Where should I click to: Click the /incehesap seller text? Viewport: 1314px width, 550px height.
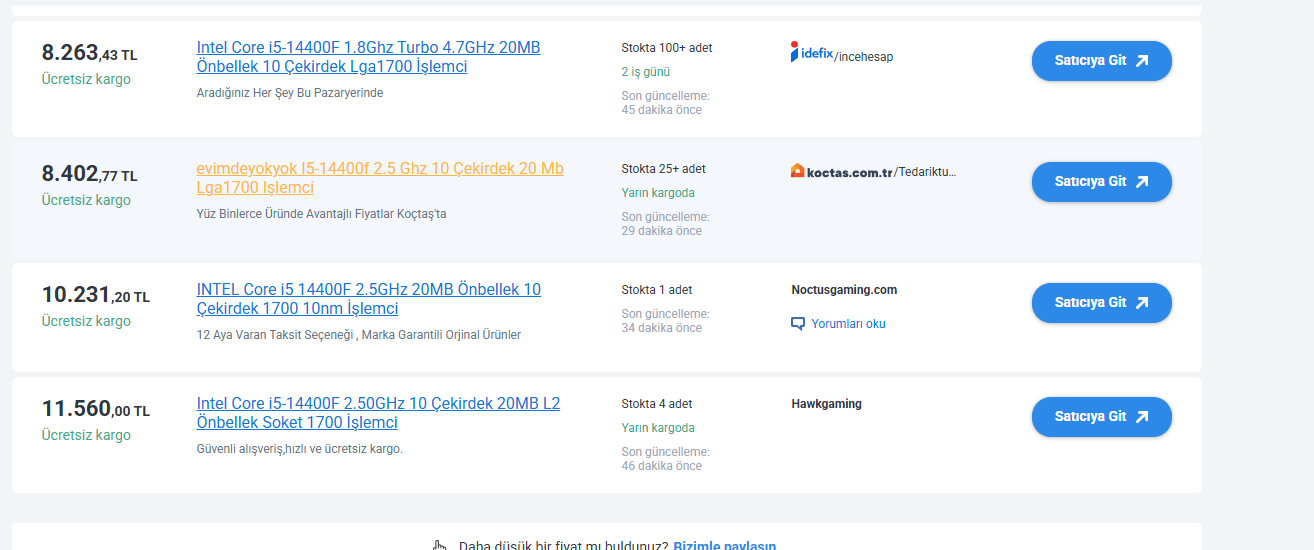coord(864,57)
